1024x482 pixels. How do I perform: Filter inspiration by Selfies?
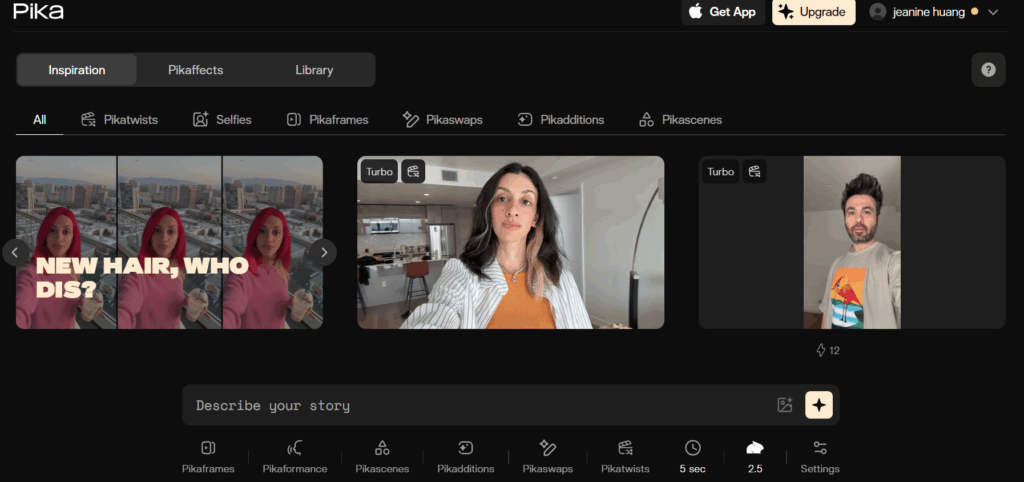point(222,120)
